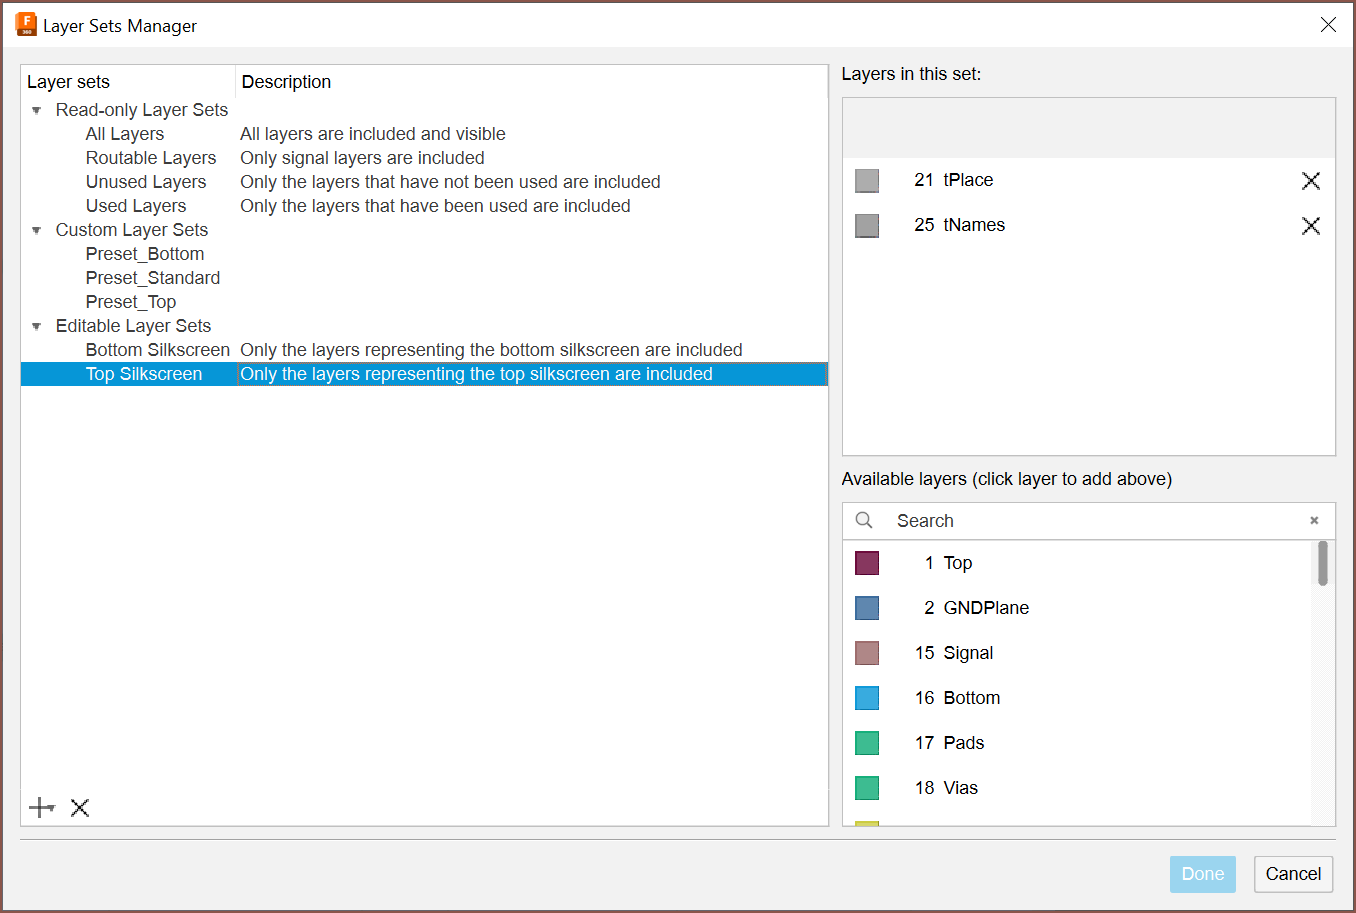The width and height of the screenshot is (1356, 913).
Task: Select the Routable Layers set
Action: click(150, 158)
